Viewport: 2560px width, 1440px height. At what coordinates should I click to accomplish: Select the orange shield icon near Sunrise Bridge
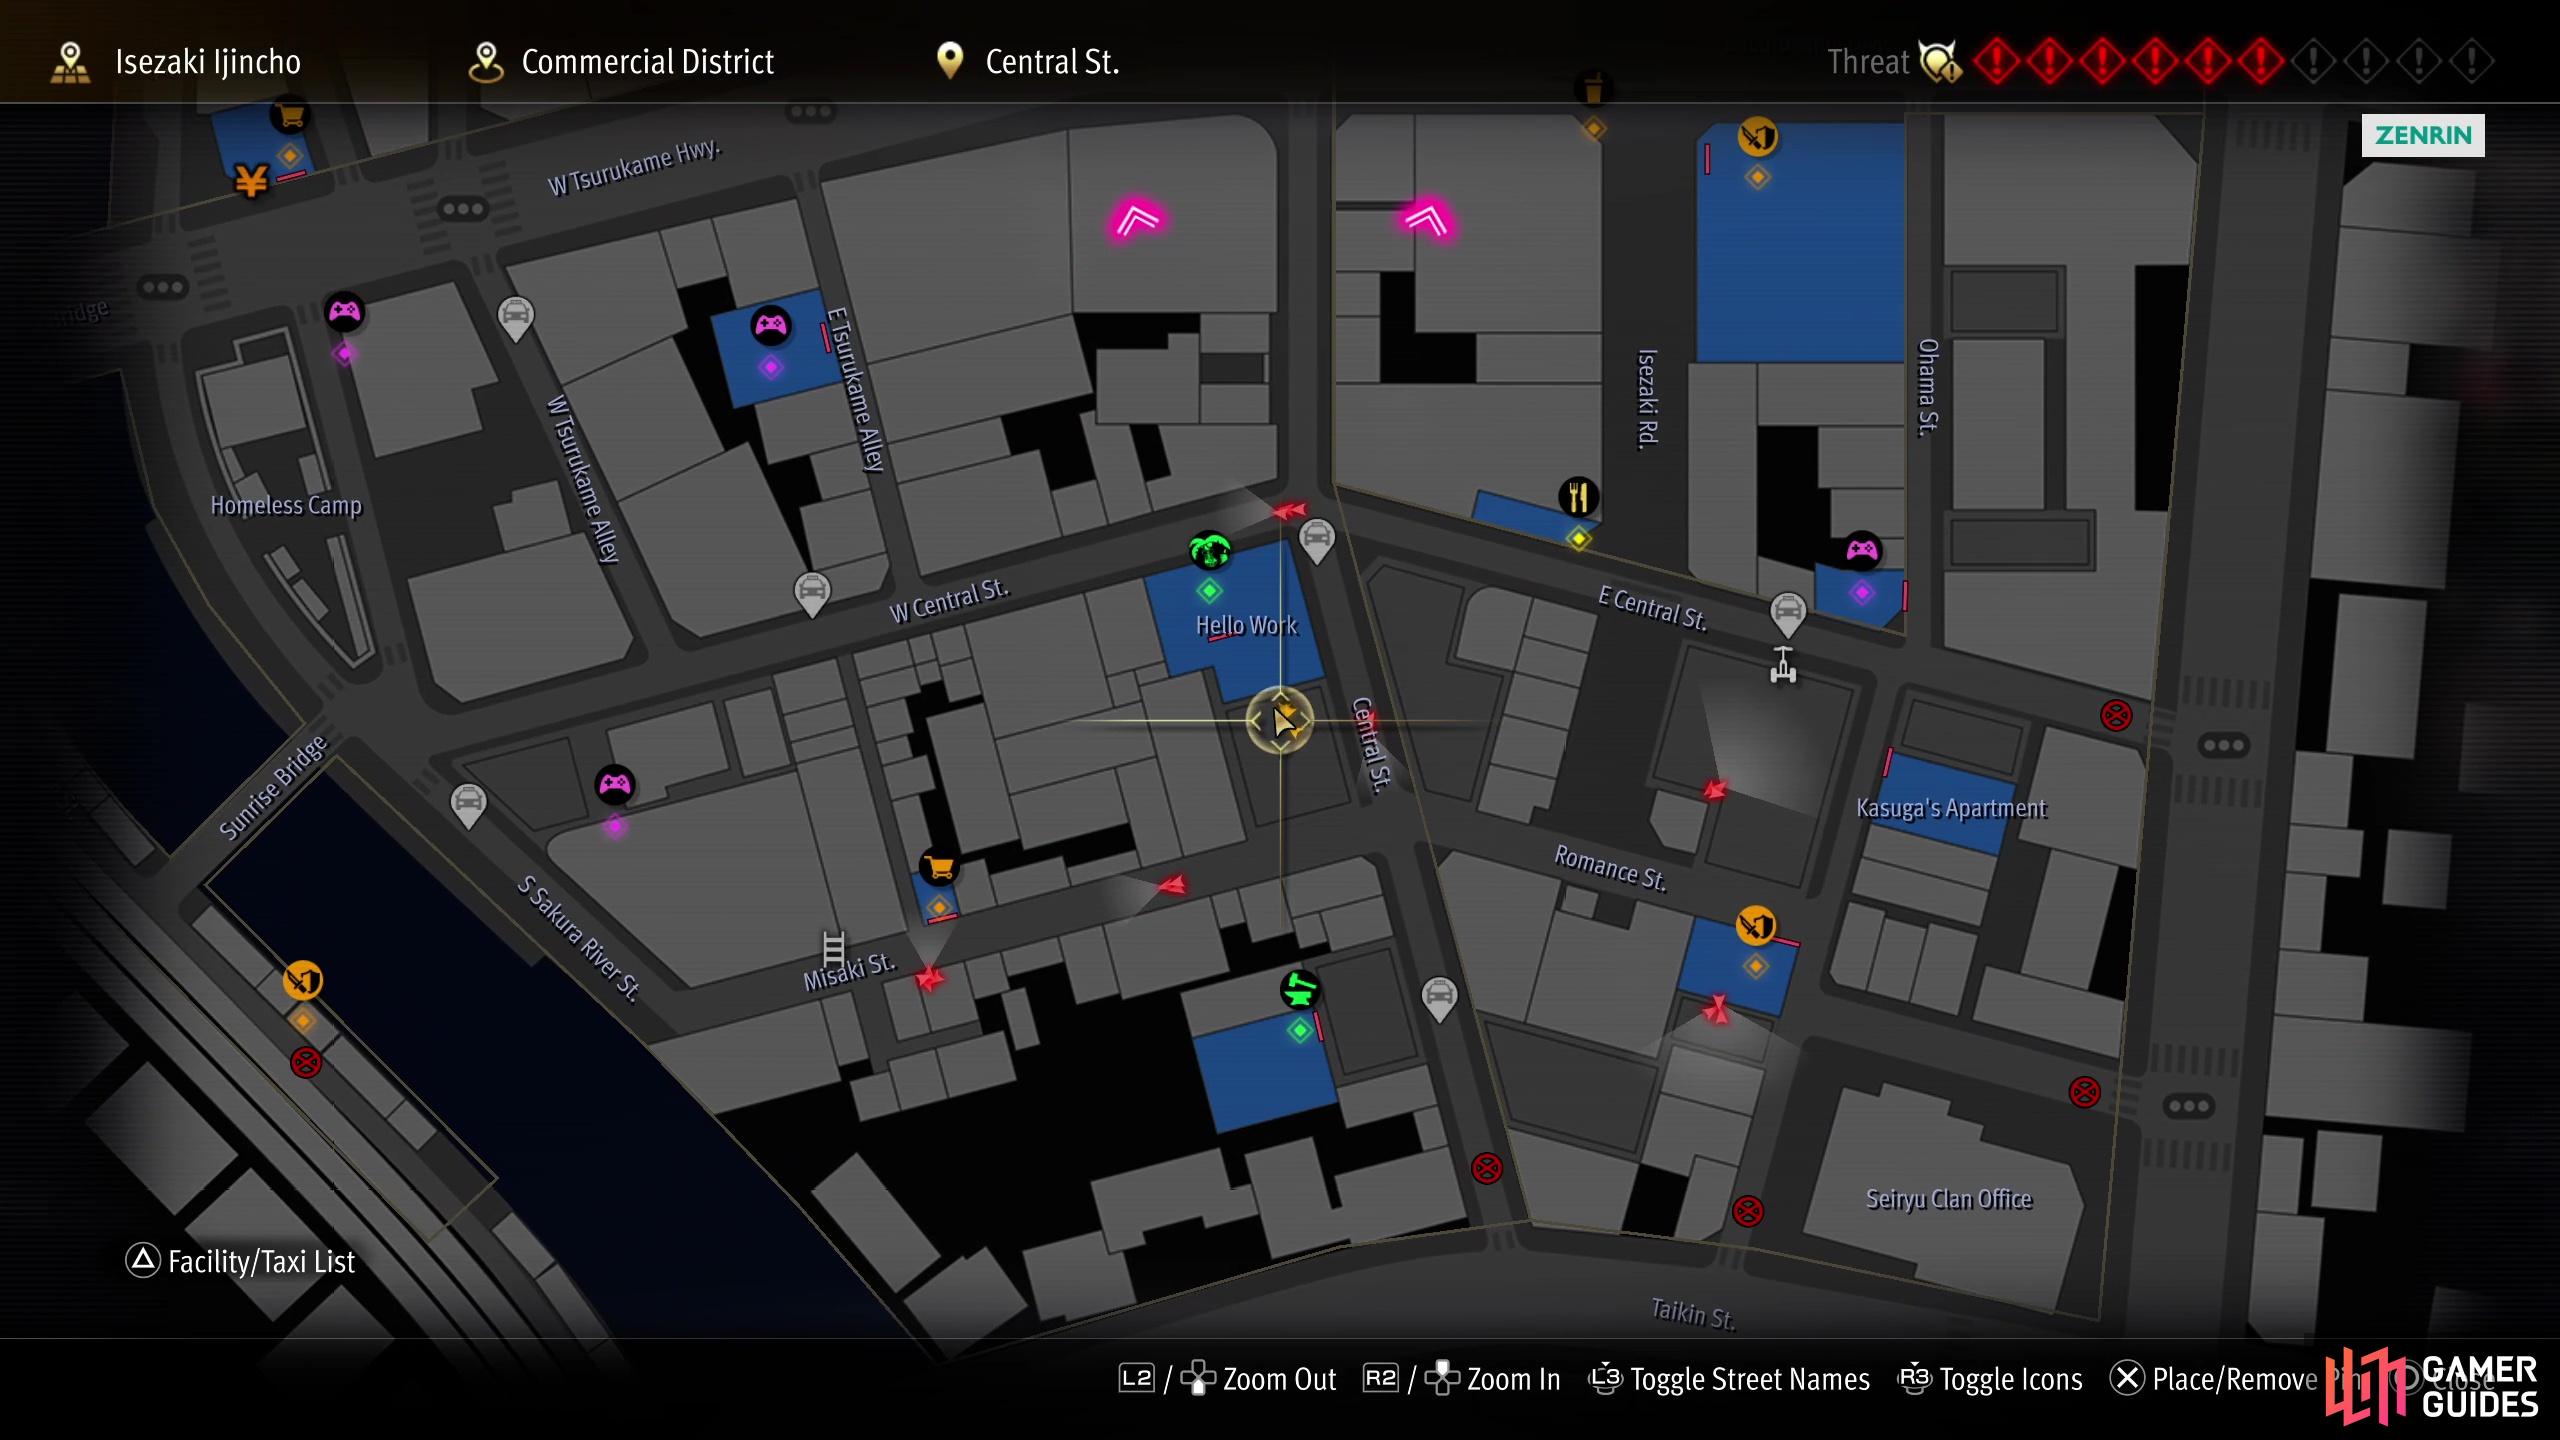pos(302,980)
